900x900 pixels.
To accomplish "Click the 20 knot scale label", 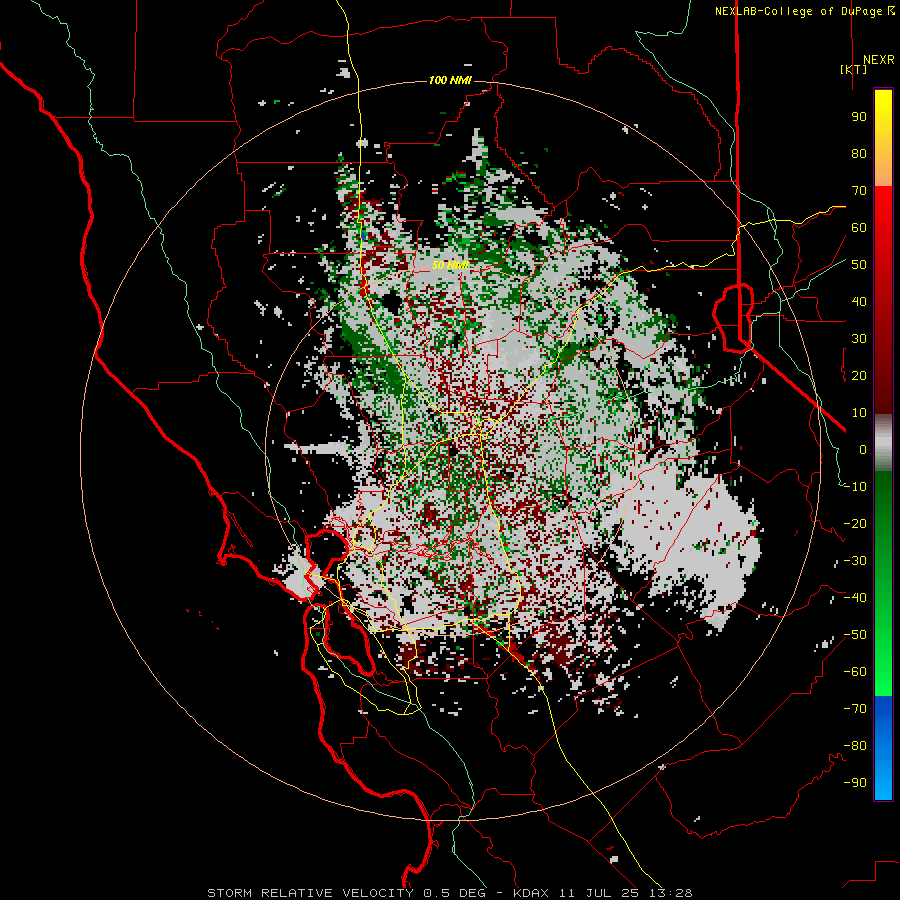I will coord(859,376).
